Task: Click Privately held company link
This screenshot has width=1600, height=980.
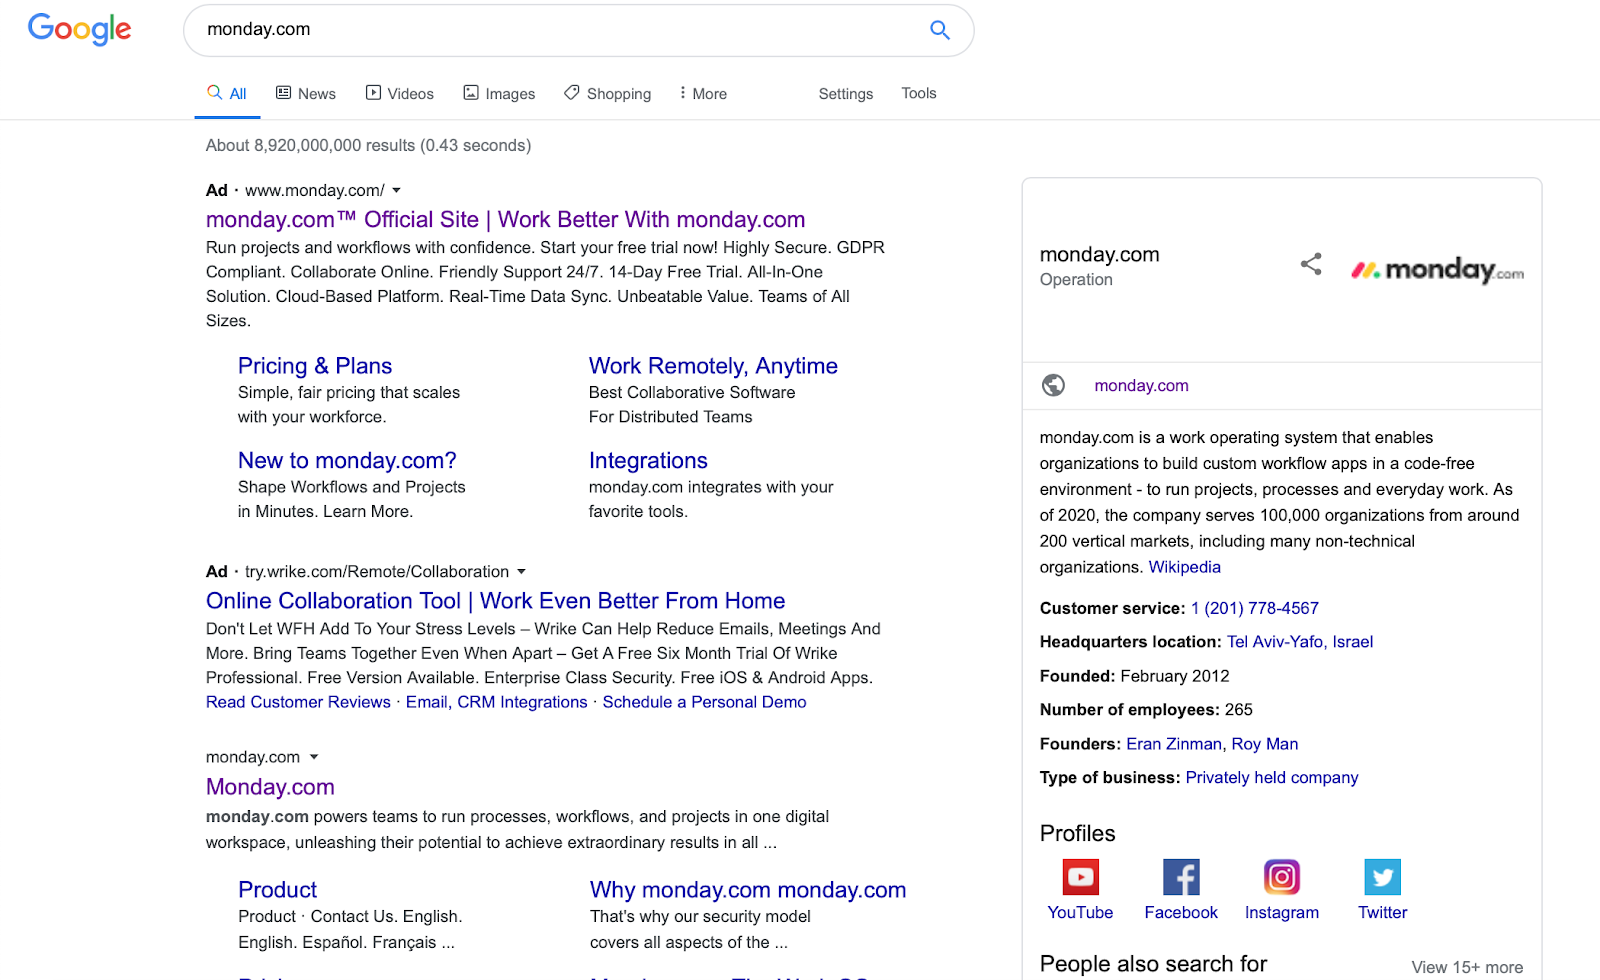Action: tap(1272, 778)
